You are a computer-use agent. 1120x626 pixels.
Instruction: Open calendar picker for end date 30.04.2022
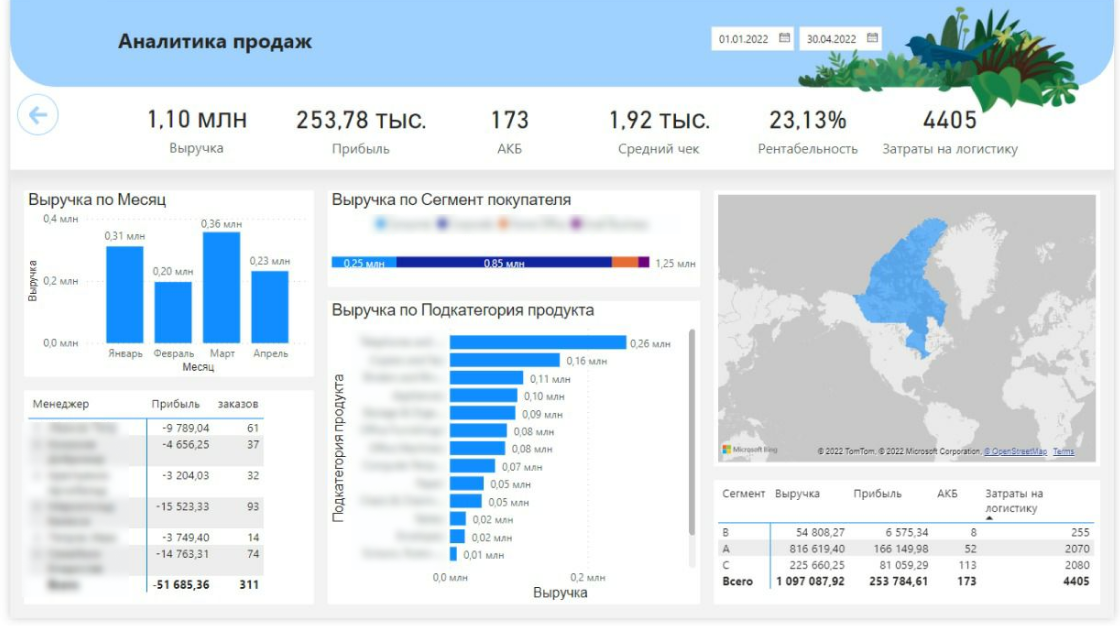(x=872, y=38)
